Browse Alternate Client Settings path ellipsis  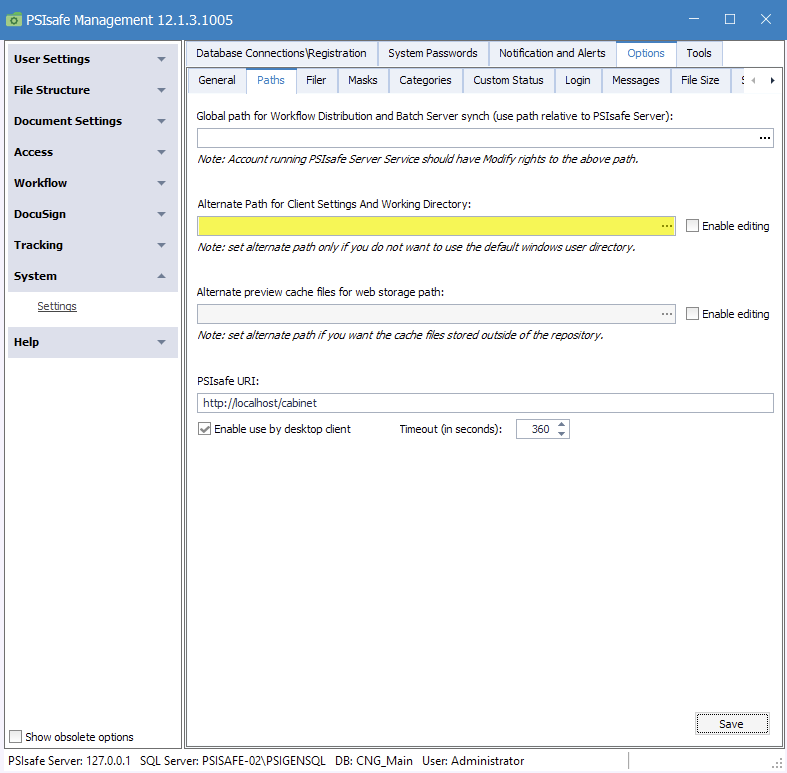click(x=666, y=226)
